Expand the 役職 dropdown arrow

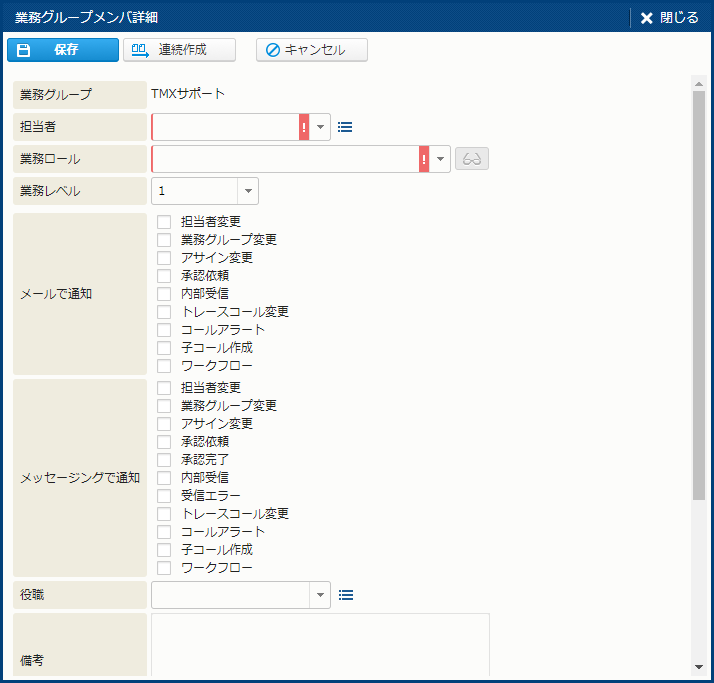coord(320,595)
